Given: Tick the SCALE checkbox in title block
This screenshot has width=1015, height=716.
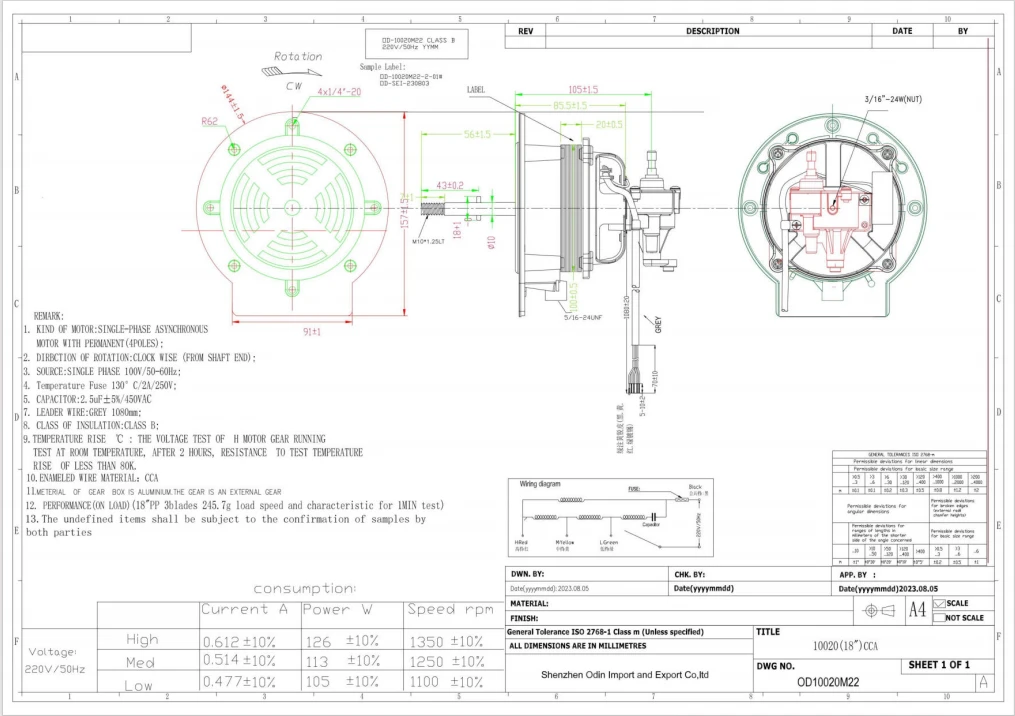Looking at the screenshot, I should [939, 603].
